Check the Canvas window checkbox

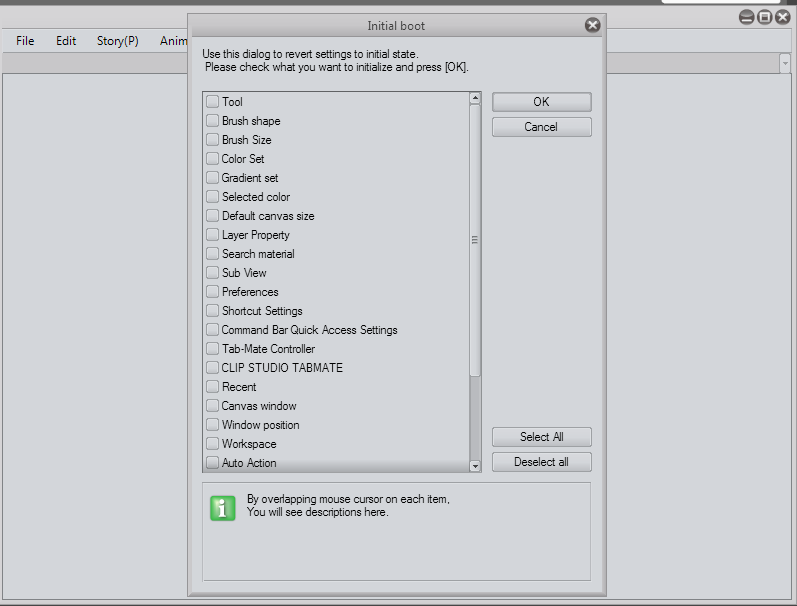coord(212,406)
